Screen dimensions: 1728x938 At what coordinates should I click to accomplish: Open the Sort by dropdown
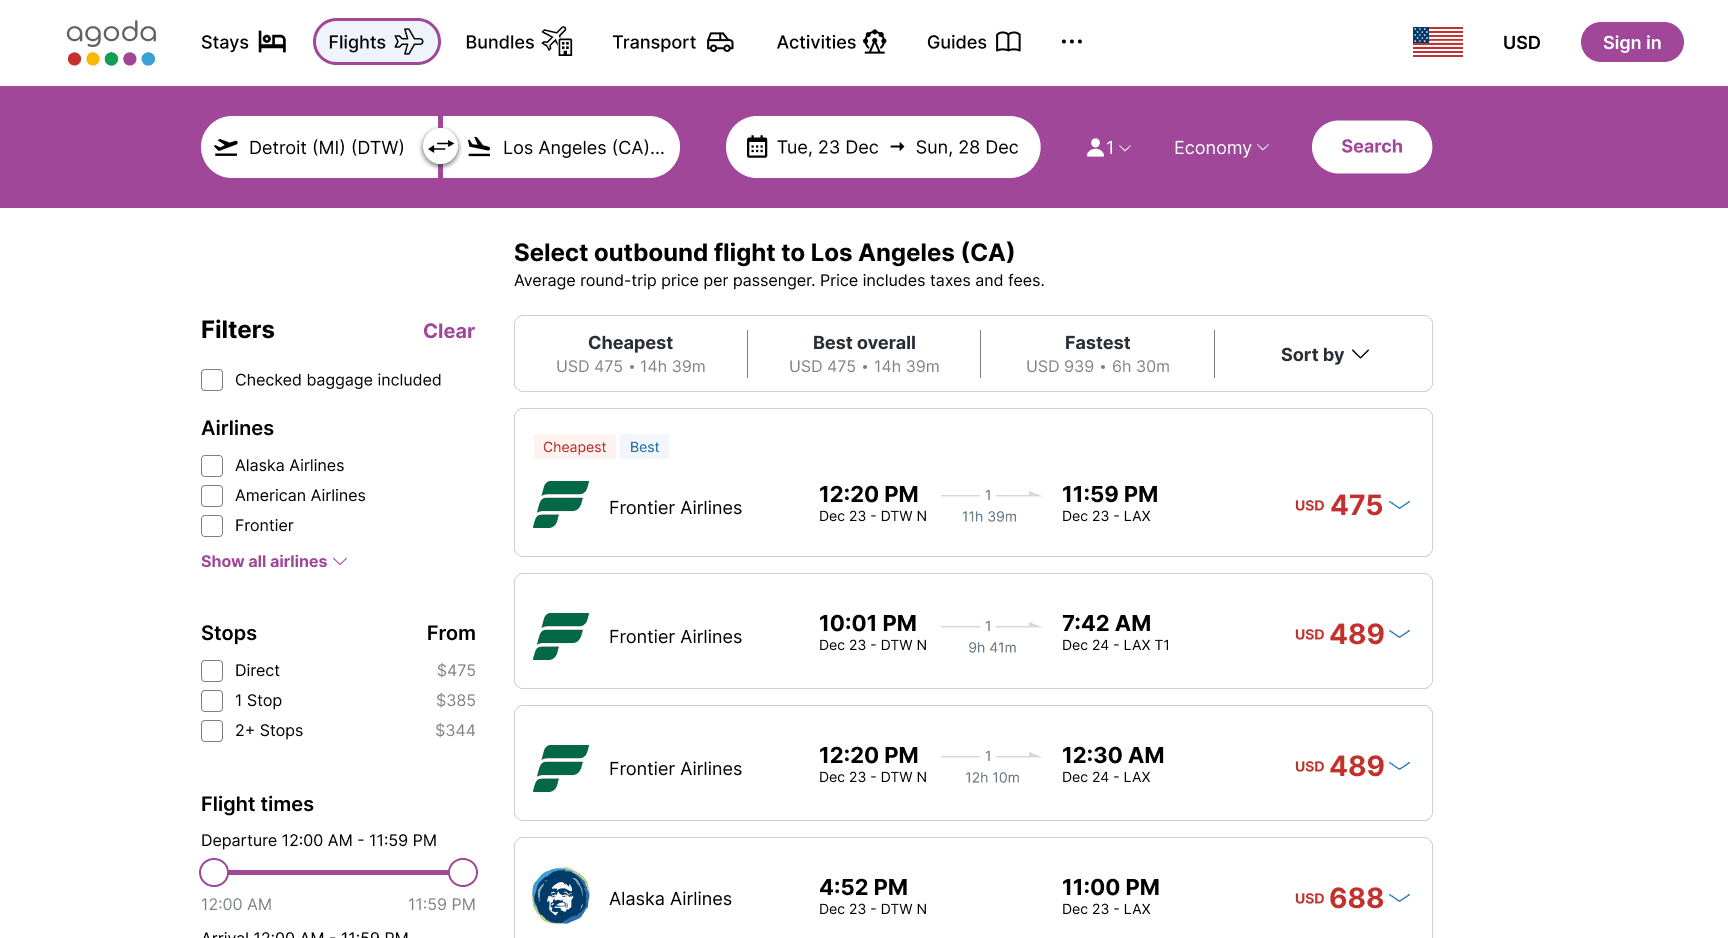1324,354
